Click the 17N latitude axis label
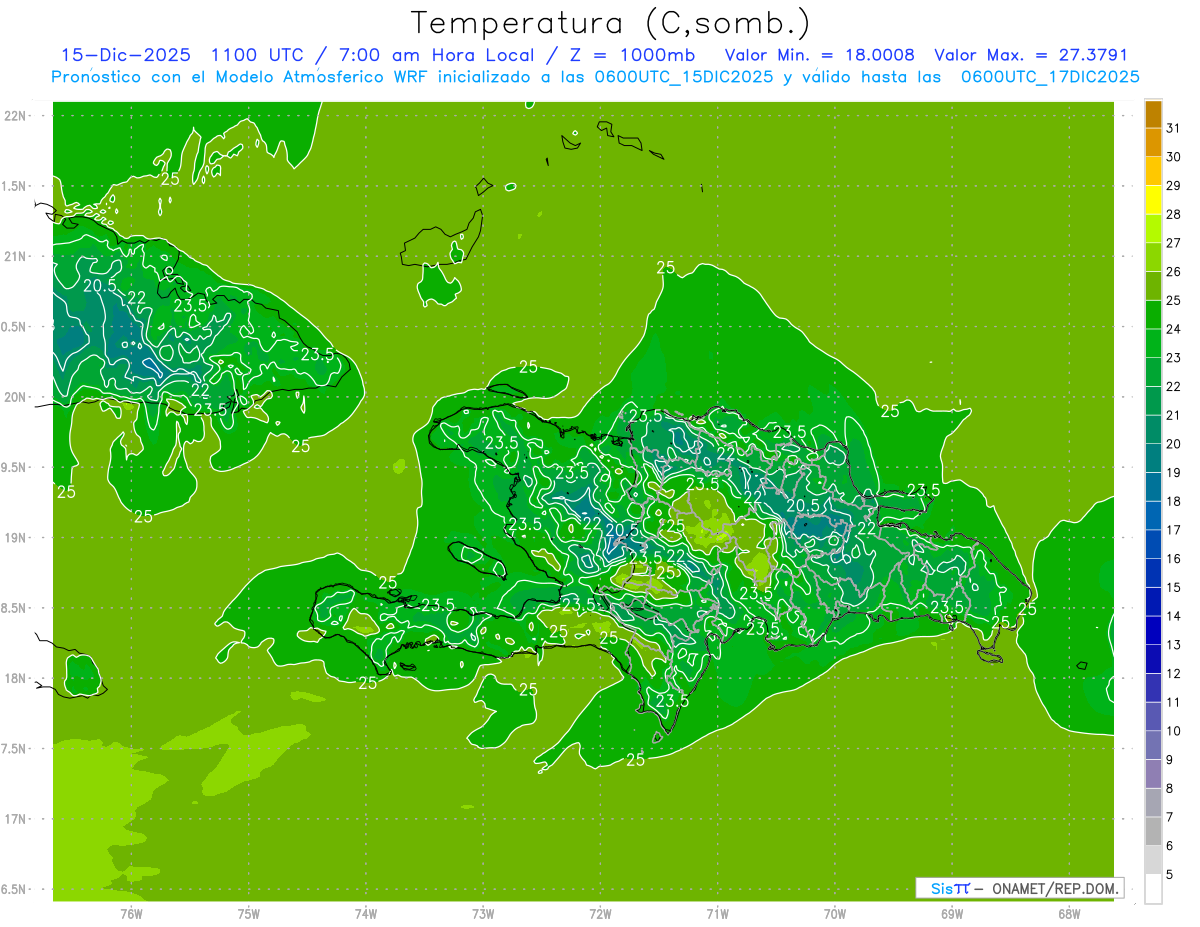The image size is (1200, 927). 16,819
